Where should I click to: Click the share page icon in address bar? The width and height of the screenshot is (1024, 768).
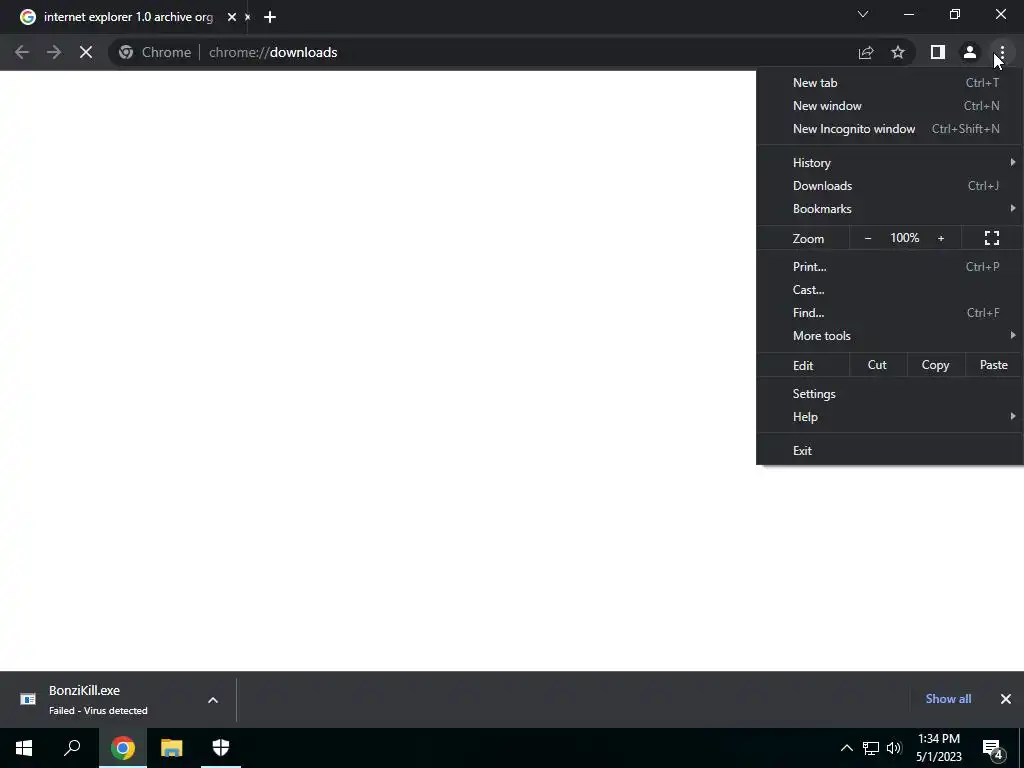[x=866, y=52]
